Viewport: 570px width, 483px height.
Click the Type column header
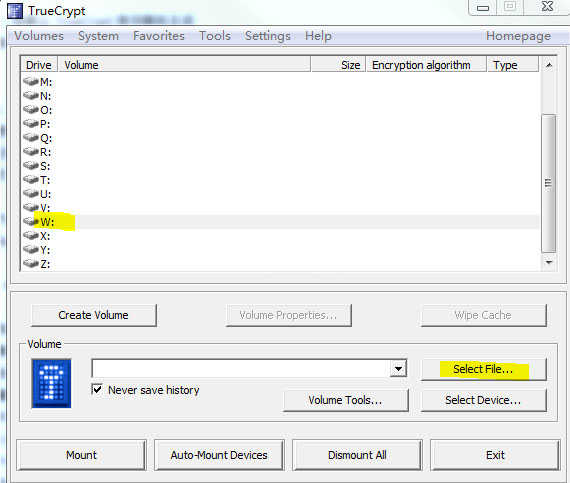pos(513,65)
